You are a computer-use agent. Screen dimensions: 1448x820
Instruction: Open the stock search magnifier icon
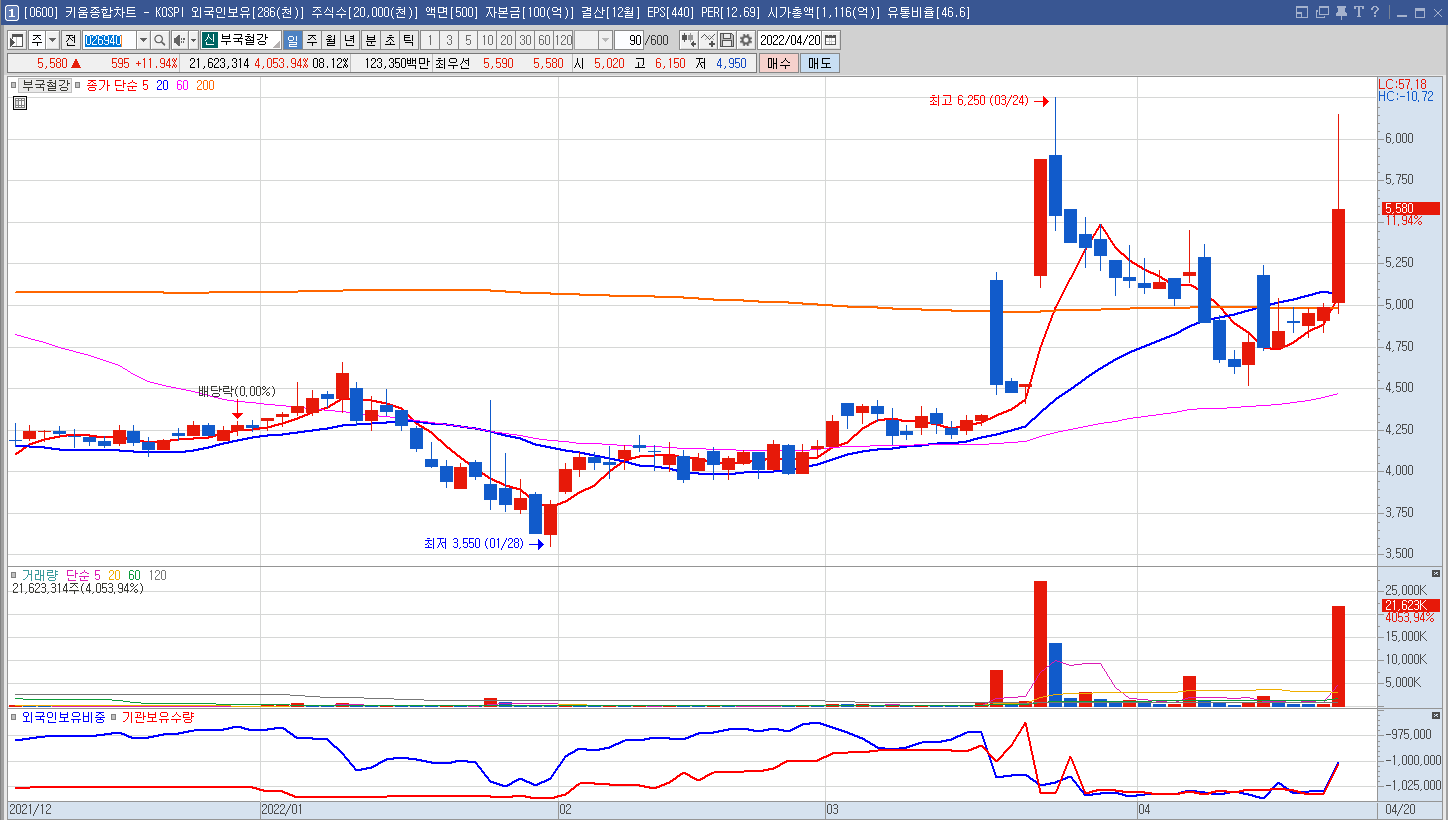(160, 40)
